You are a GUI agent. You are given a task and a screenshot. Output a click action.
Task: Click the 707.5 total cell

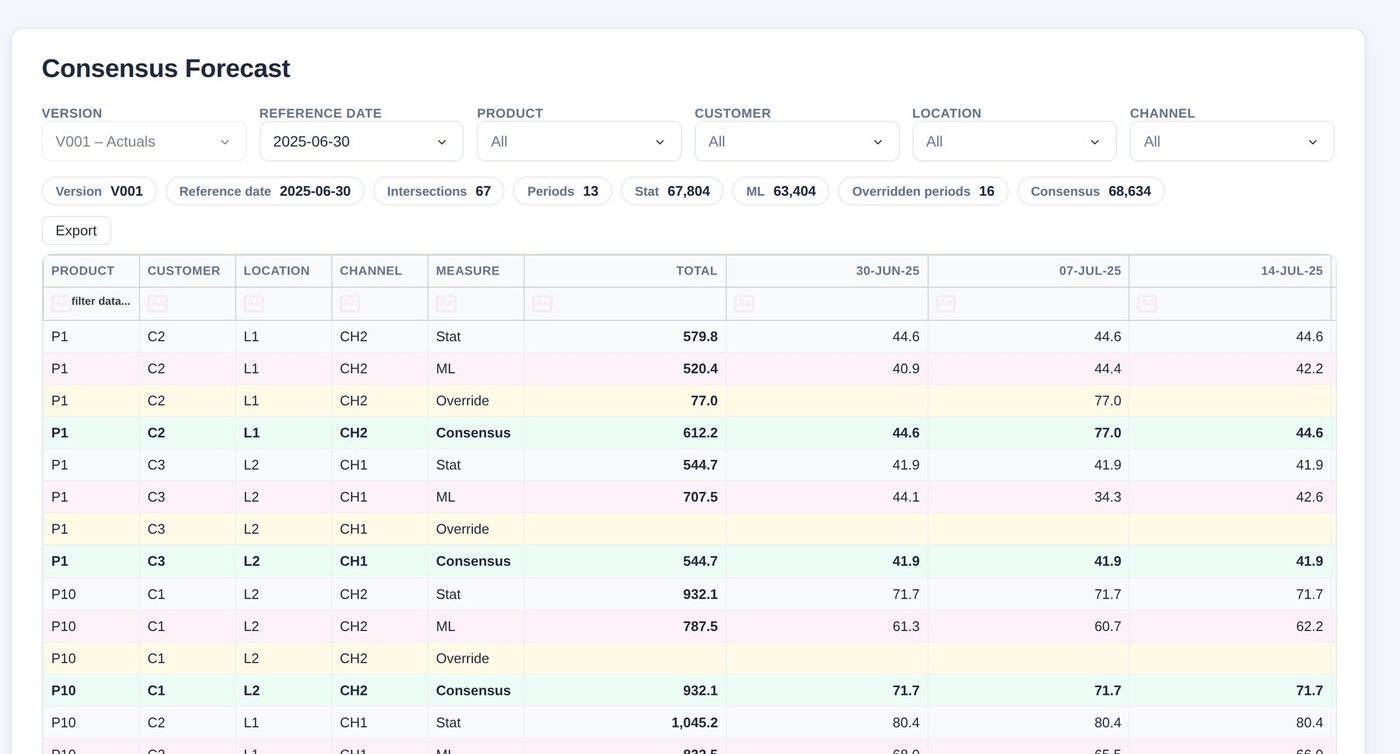625,497
